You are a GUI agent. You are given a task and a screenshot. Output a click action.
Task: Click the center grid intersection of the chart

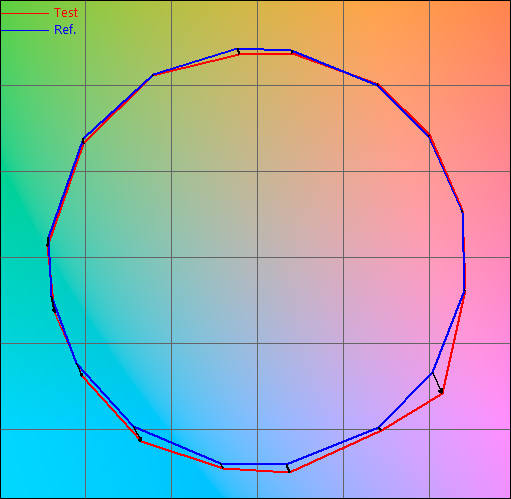tap(257, 257)
